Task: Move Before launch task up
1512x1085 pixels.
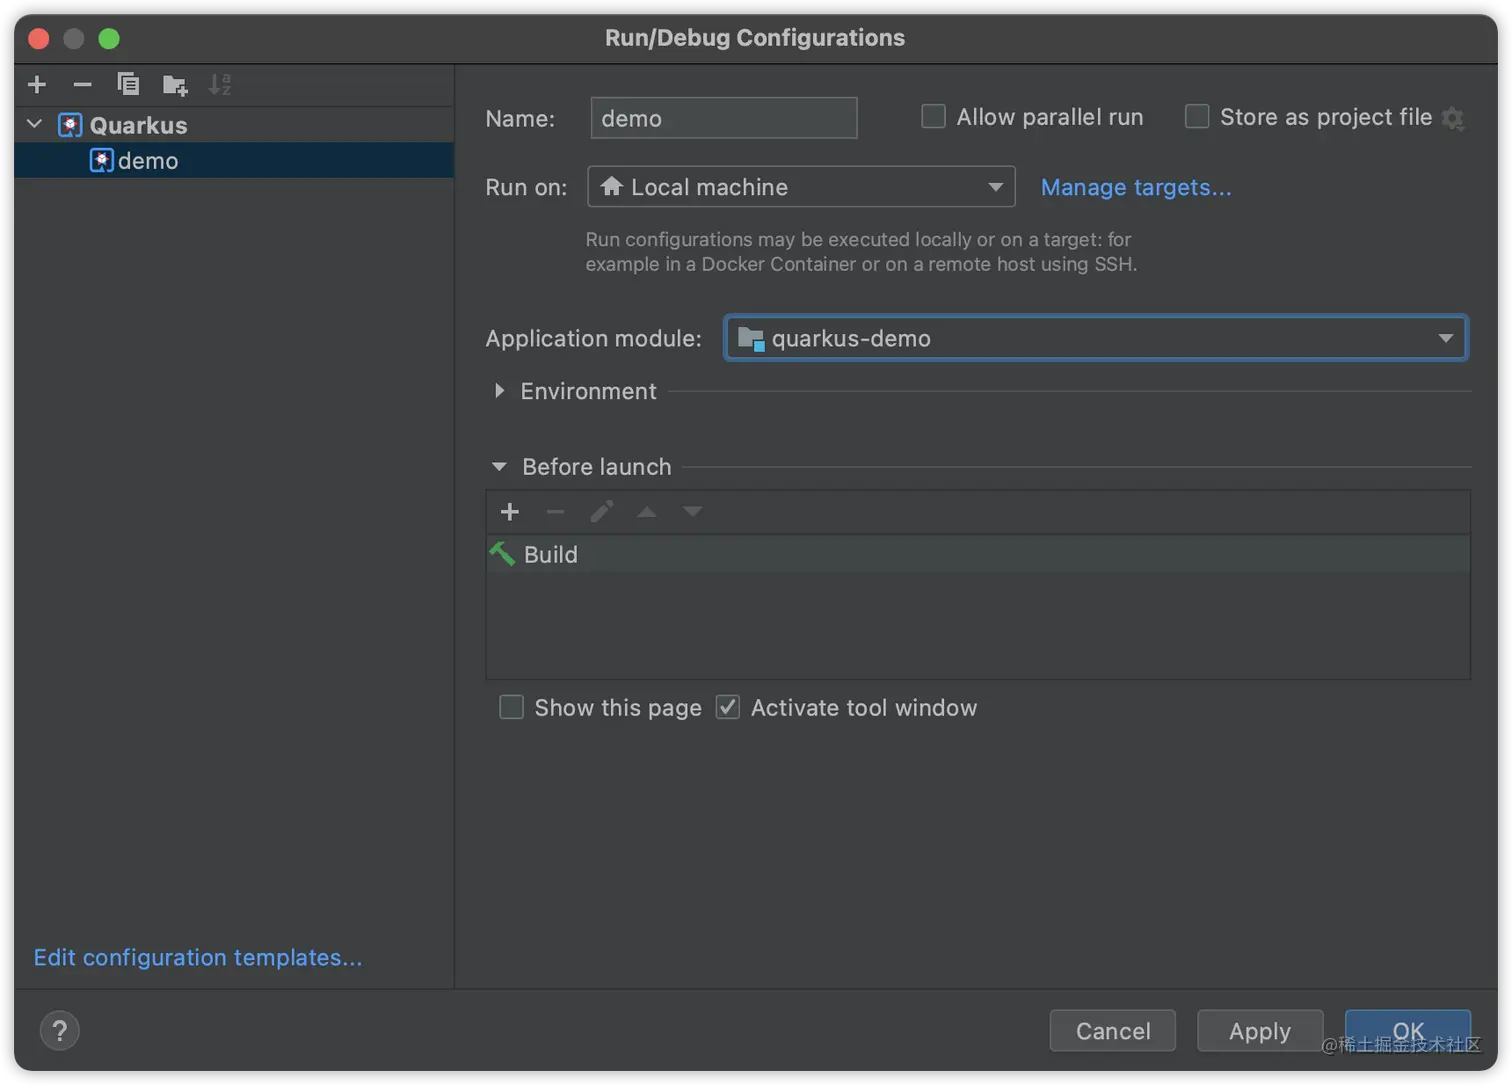Action: coord(647,512)
